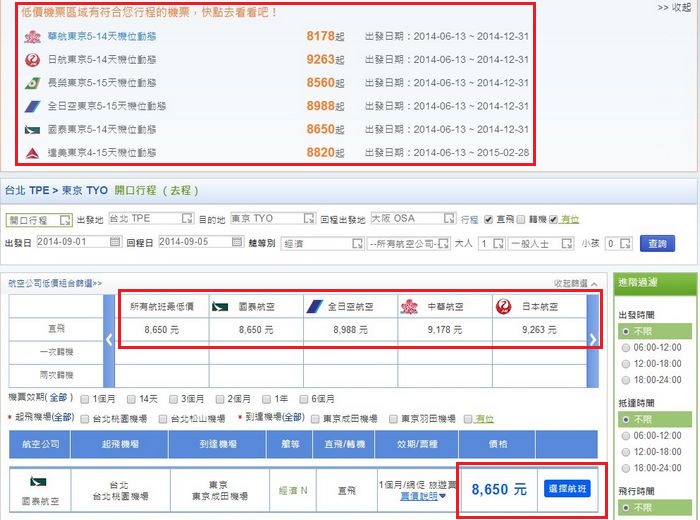The height and width of the screenshot is (520, 700).
Task: Select the 8,988 元 ANA direct fare cell
Action: click(x=350, y=330)
